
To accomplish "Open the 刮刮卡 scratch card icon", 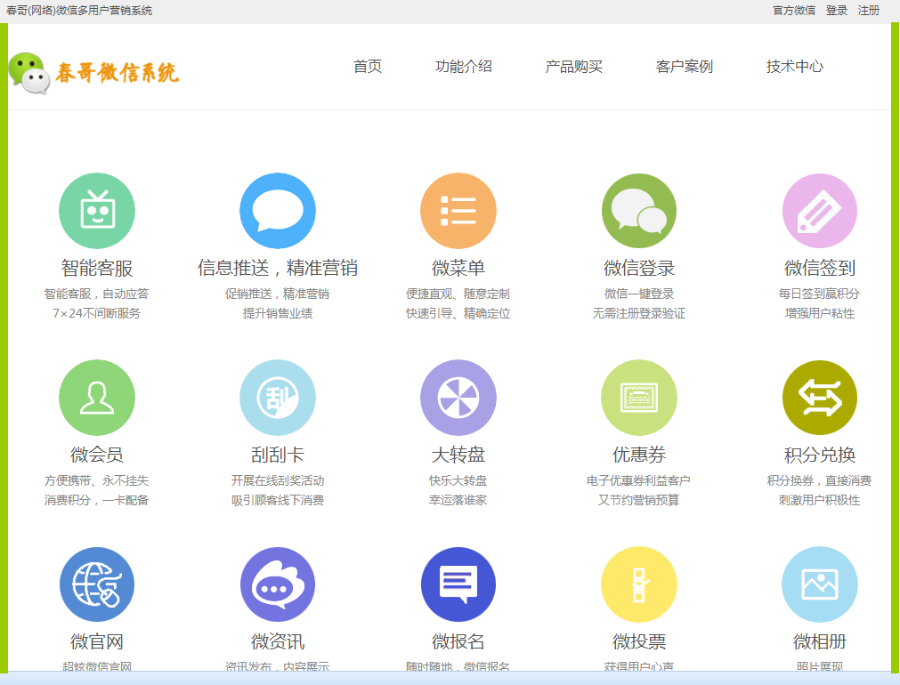I will [277, 397].
